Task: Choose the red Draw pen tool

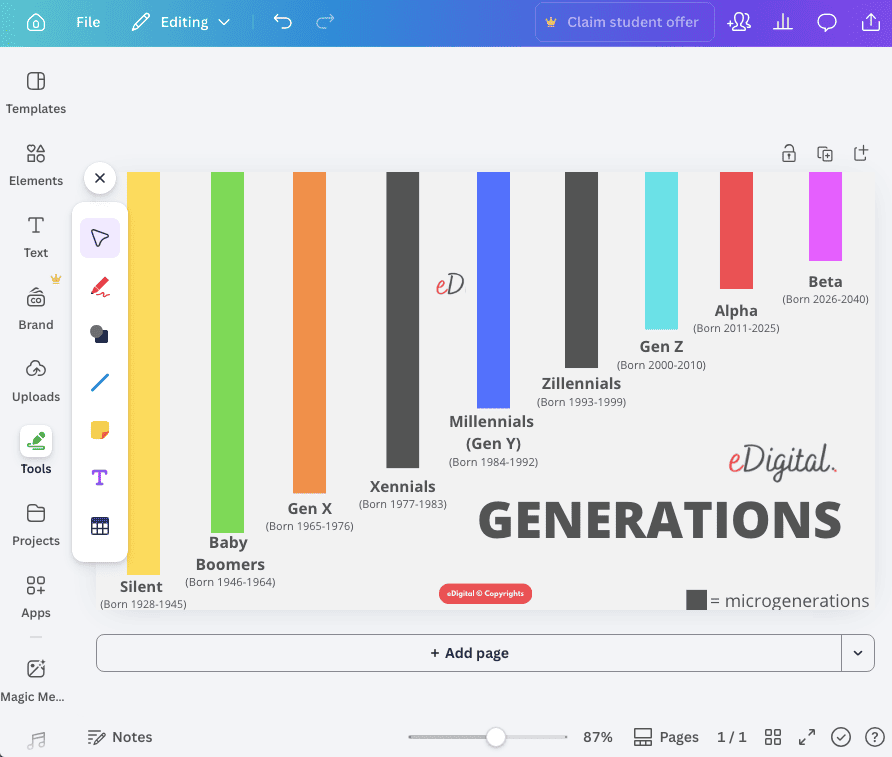Action: coord(100,286)
